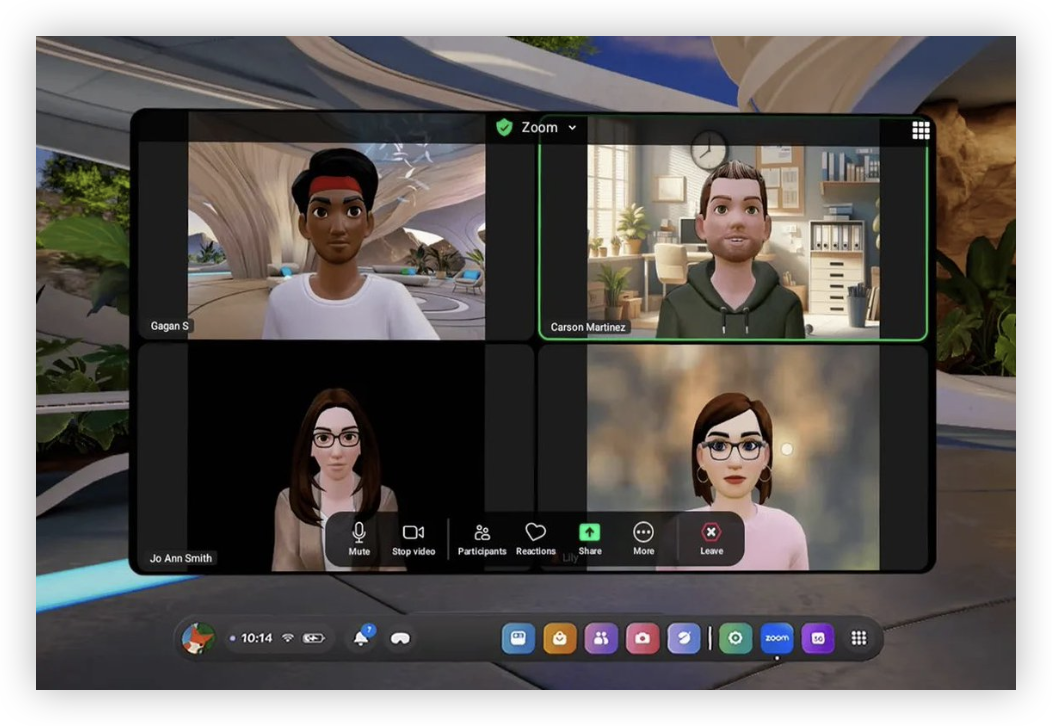Click the name label Carson Martinez
1052x726 pixels.
[x=588, y=327]
